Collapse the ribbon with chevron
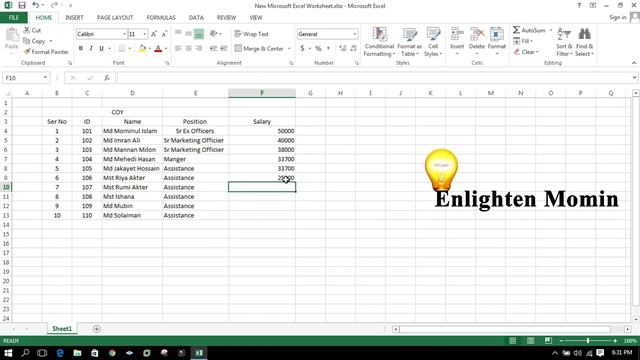 tap(634, 63)
